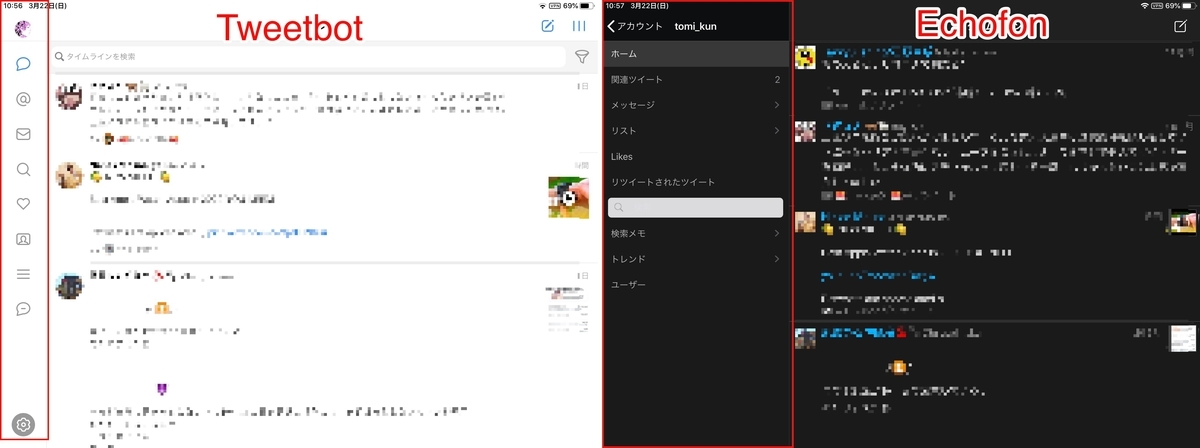Open Tweetbot timeline speech bubble tab
The height and width of the screenshot is (448, 1200).
click(24, 65)
